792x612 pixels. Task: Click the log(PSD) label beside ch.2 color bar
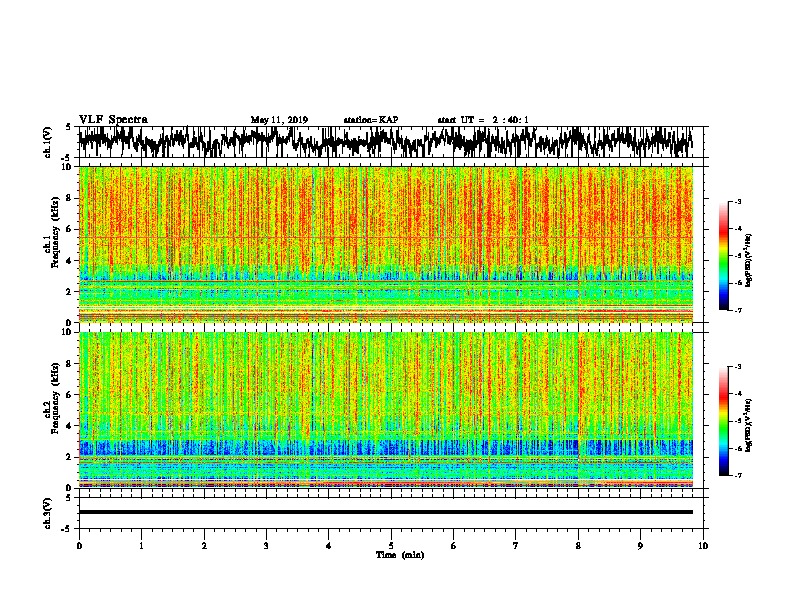(749, 425)
